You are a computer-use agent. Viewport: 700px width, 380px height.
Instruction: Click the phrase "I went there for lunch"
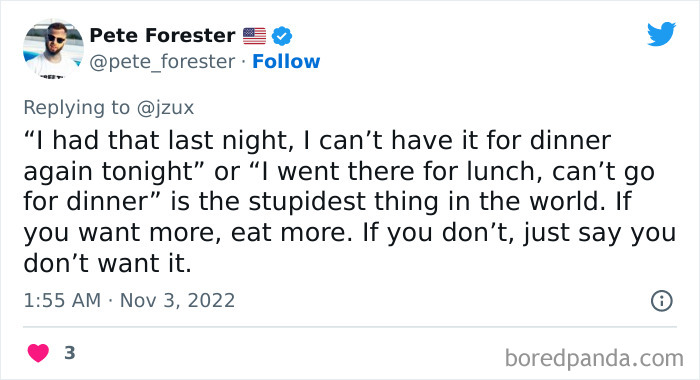[x=398, y=171]
